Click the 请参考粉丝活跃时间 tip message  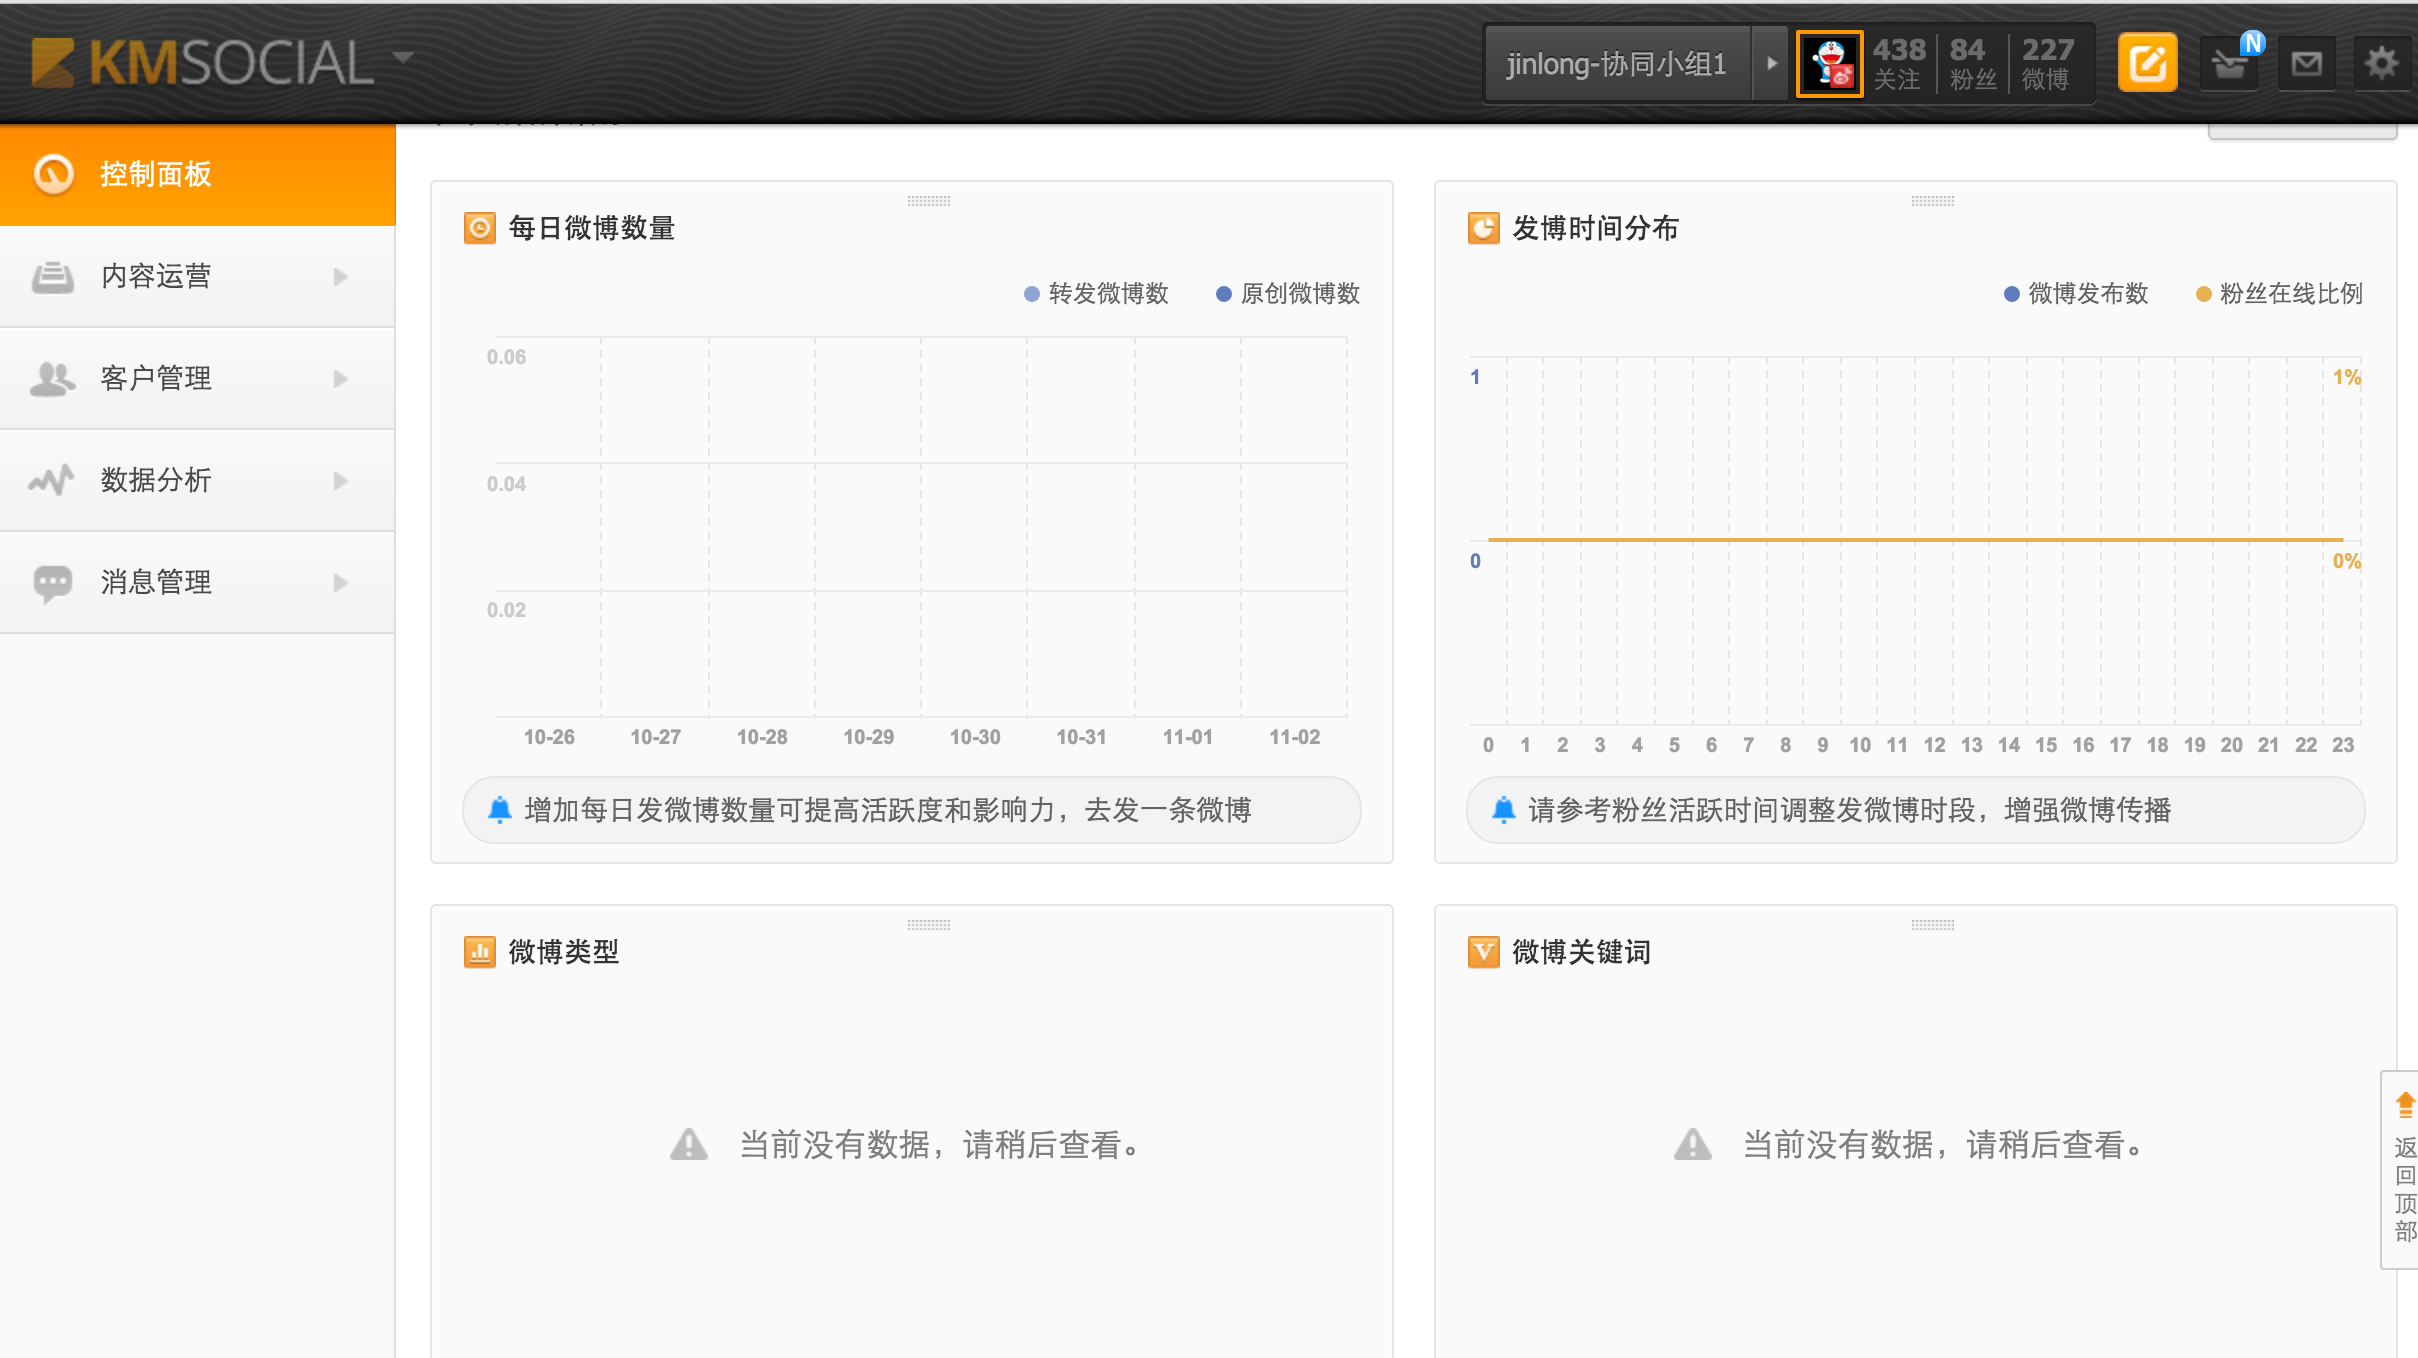pyautogui.click(x=1915, y=810)
